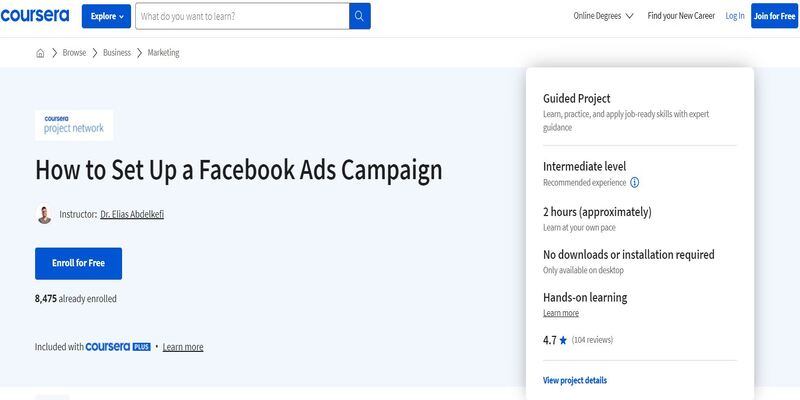This screenshot has height=400, width=800.
Task: Go to the Marketing breadcrumb
Action: tap(163, 53)
